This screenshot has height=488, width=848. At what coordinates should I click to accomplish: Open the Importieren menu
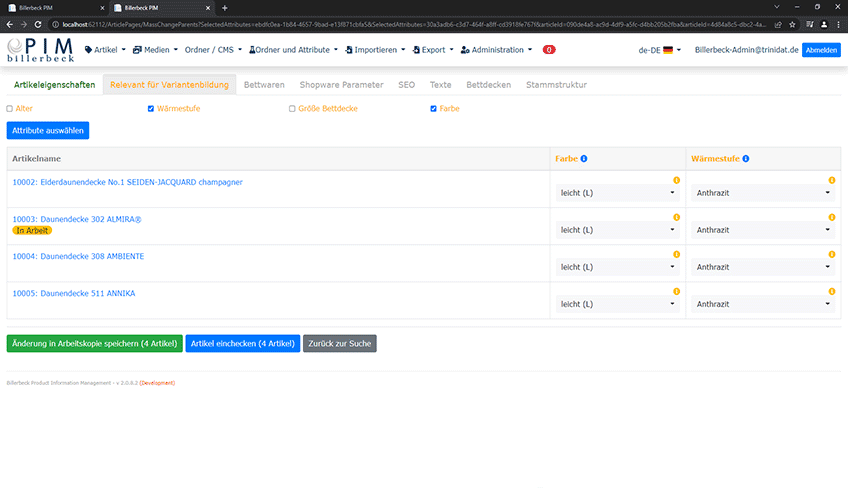click(x=375, y=50)
